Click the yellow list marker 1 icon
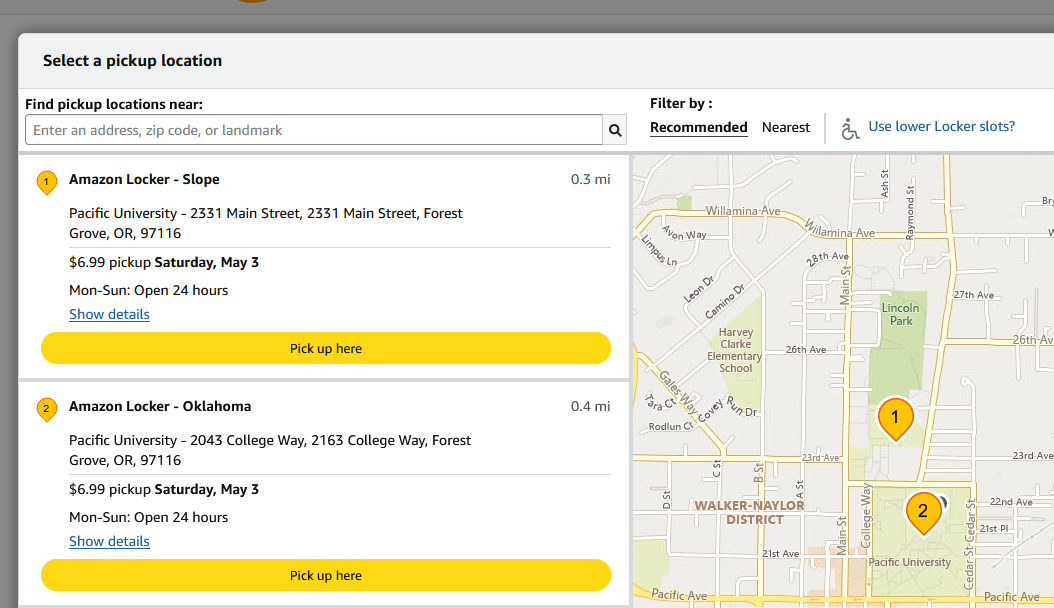 [x=46, y=182]
